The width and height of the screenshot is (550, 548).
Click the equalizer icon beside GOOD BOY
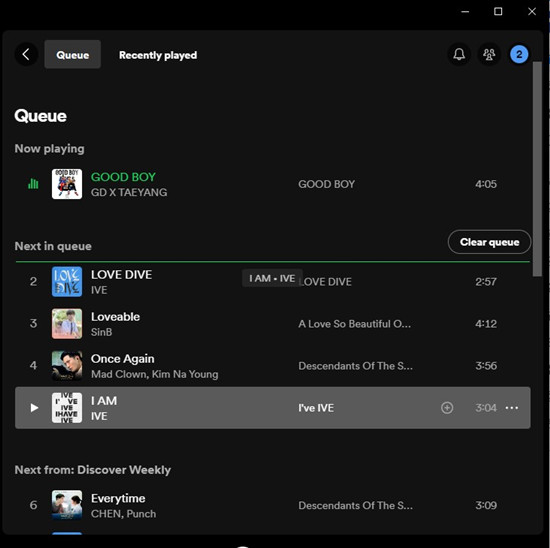pos(33,183)
